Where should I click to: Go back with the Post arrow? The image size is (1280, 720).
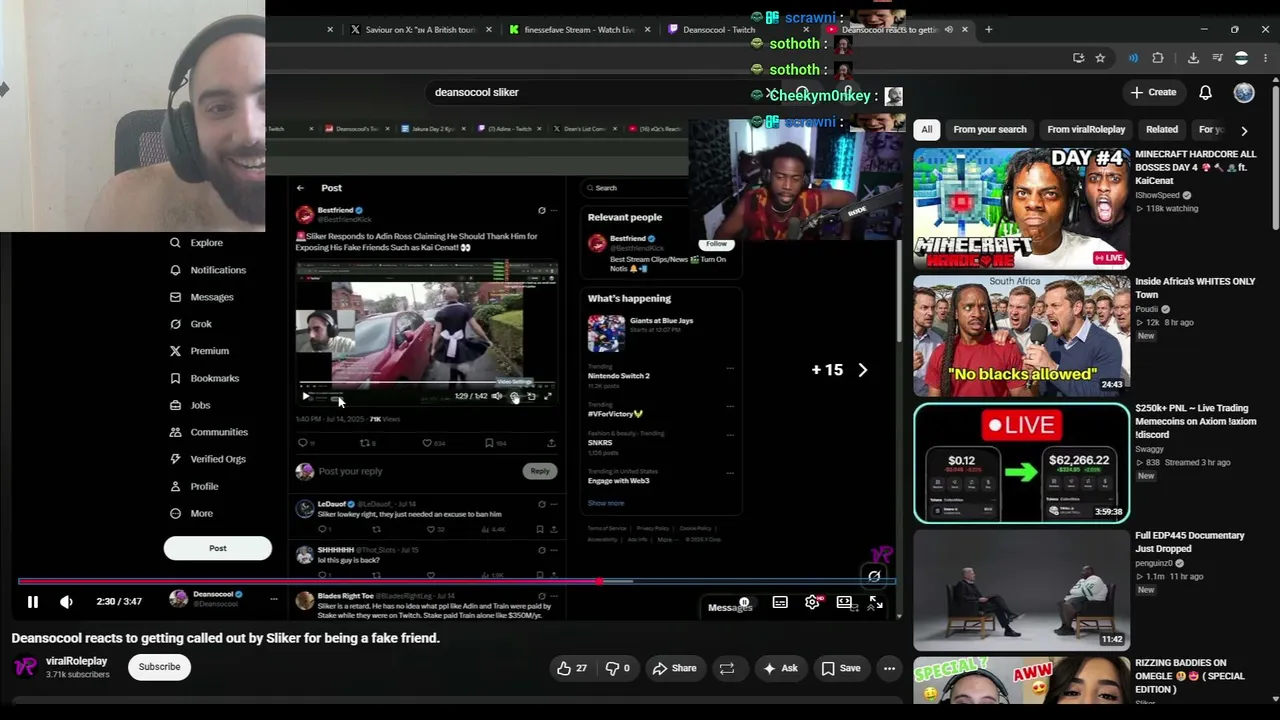point(300,188)
